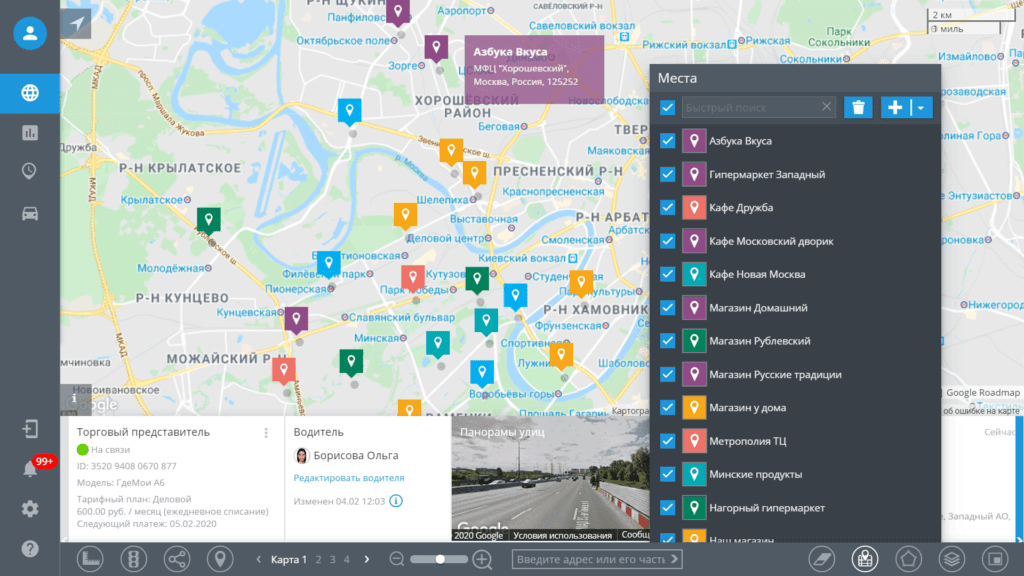Open notifications bell with 99+ badge

point(31,468)
